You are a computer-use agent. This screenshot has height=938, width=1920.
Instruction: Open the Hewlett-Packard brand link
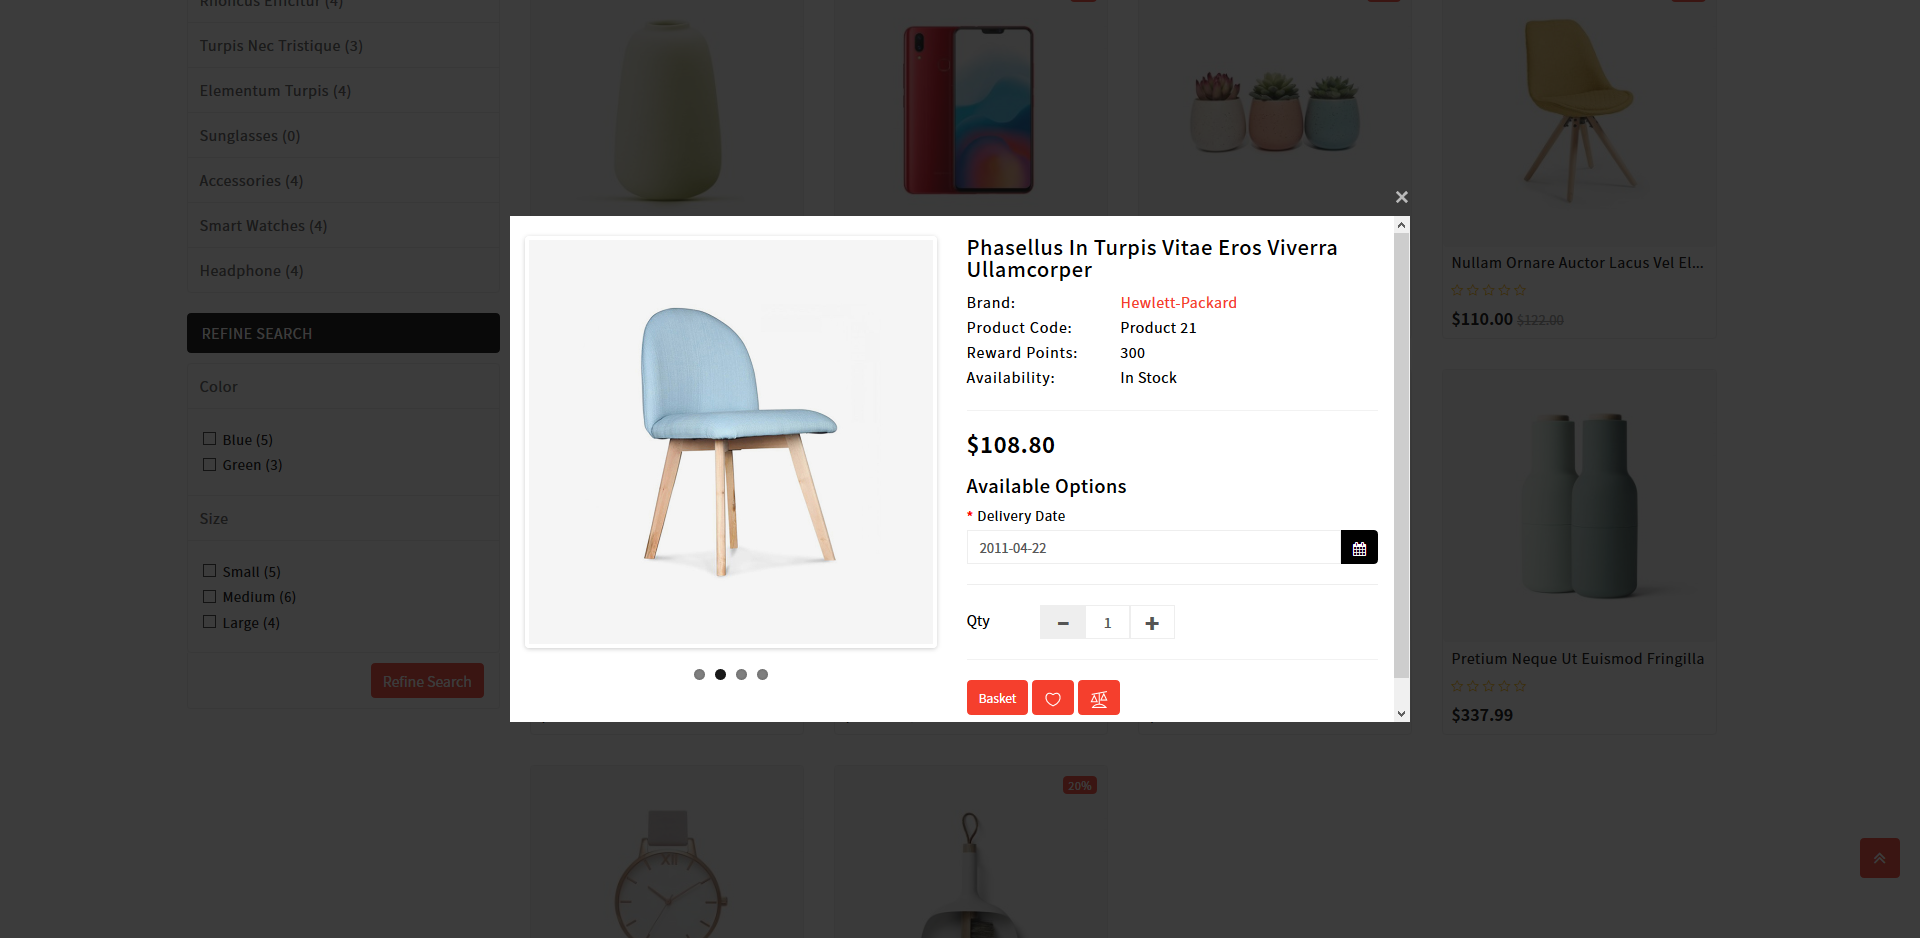pyautogui.click(x=1178, y=303)
